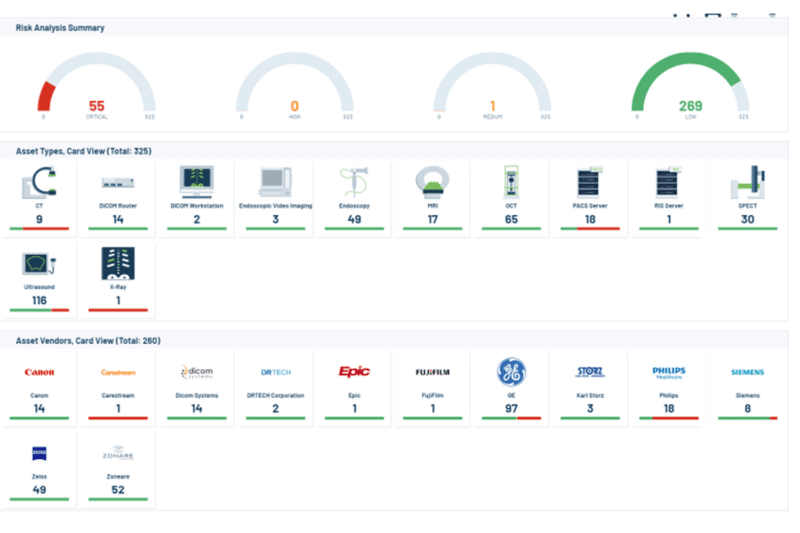Viewport: 800px width, 533px height.
Task: Click the Zeiss count 49
Action: point(39,490)
